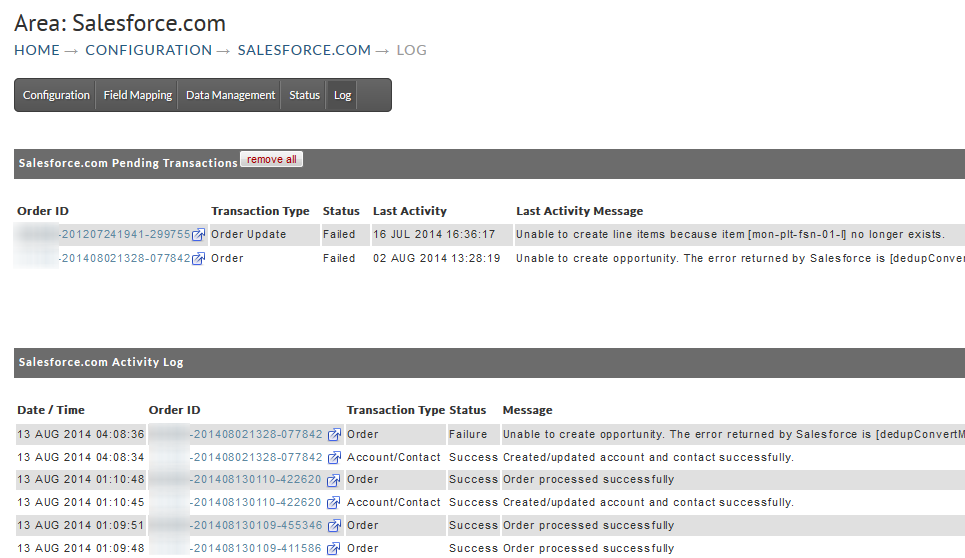Open the order link in the 04:08:34 Account/Contact row
Viewport: 965px width, 558px height.
click(256, 457)
